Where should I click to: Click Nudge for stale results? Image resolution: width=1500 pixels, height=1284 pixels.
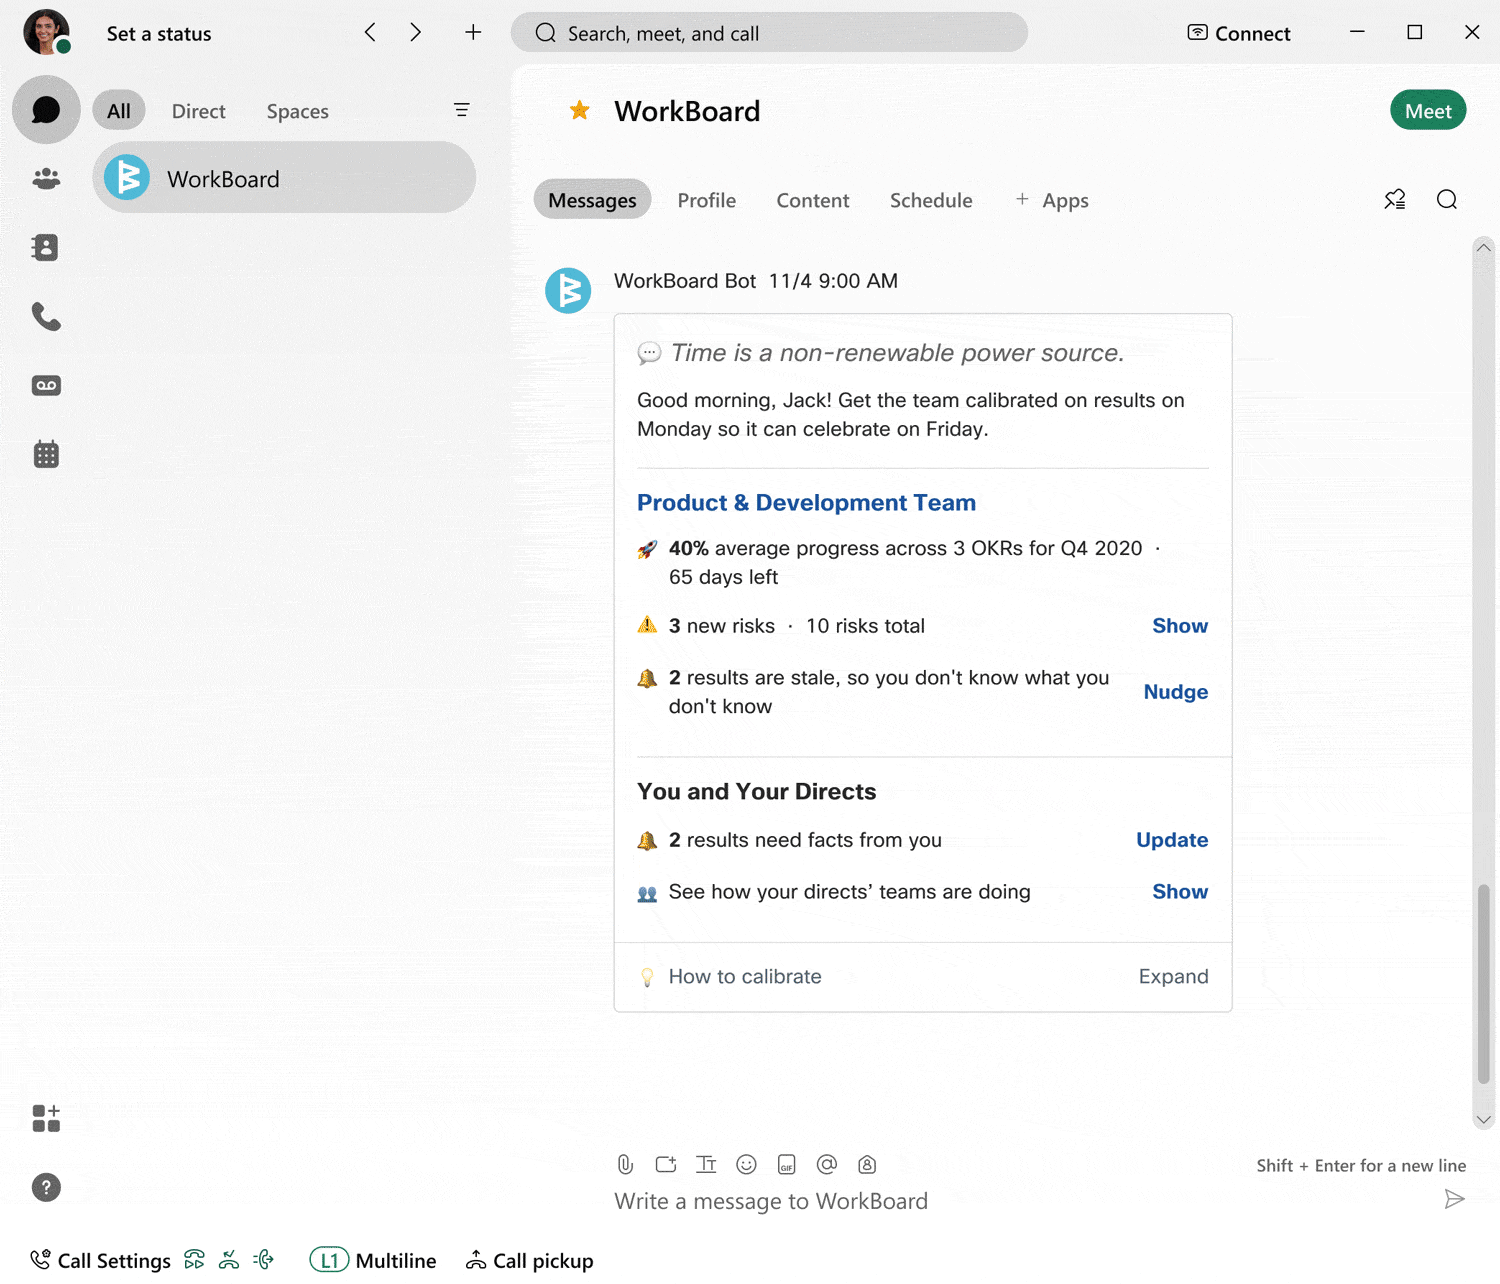1176,692
